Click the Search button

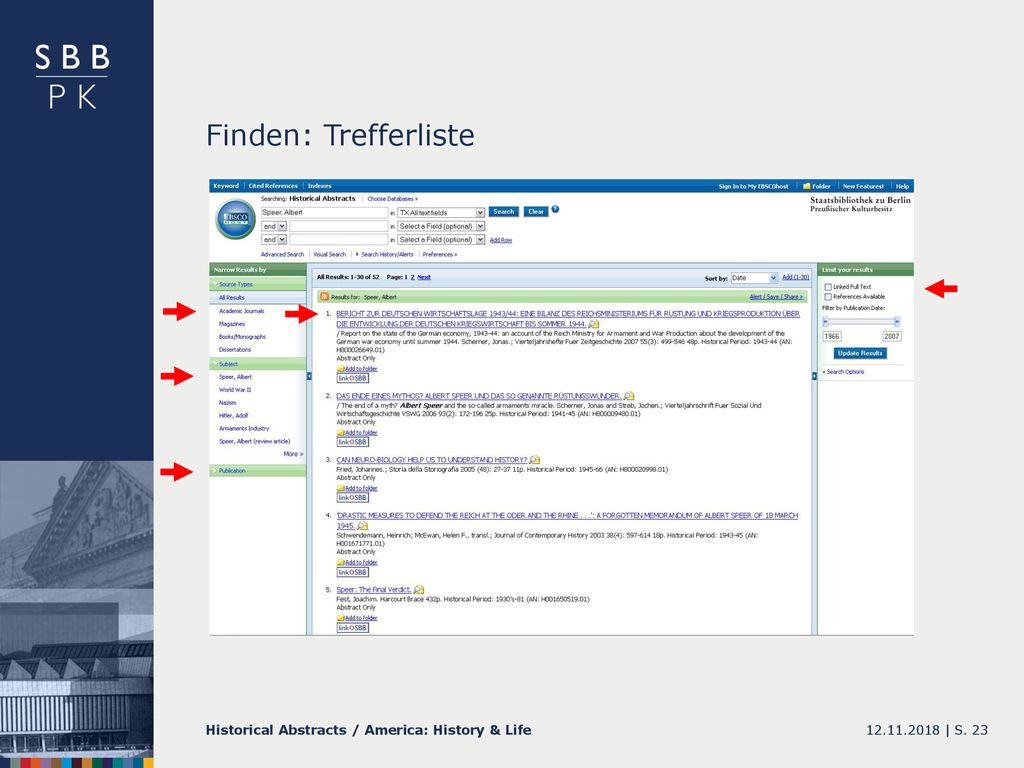504,212
